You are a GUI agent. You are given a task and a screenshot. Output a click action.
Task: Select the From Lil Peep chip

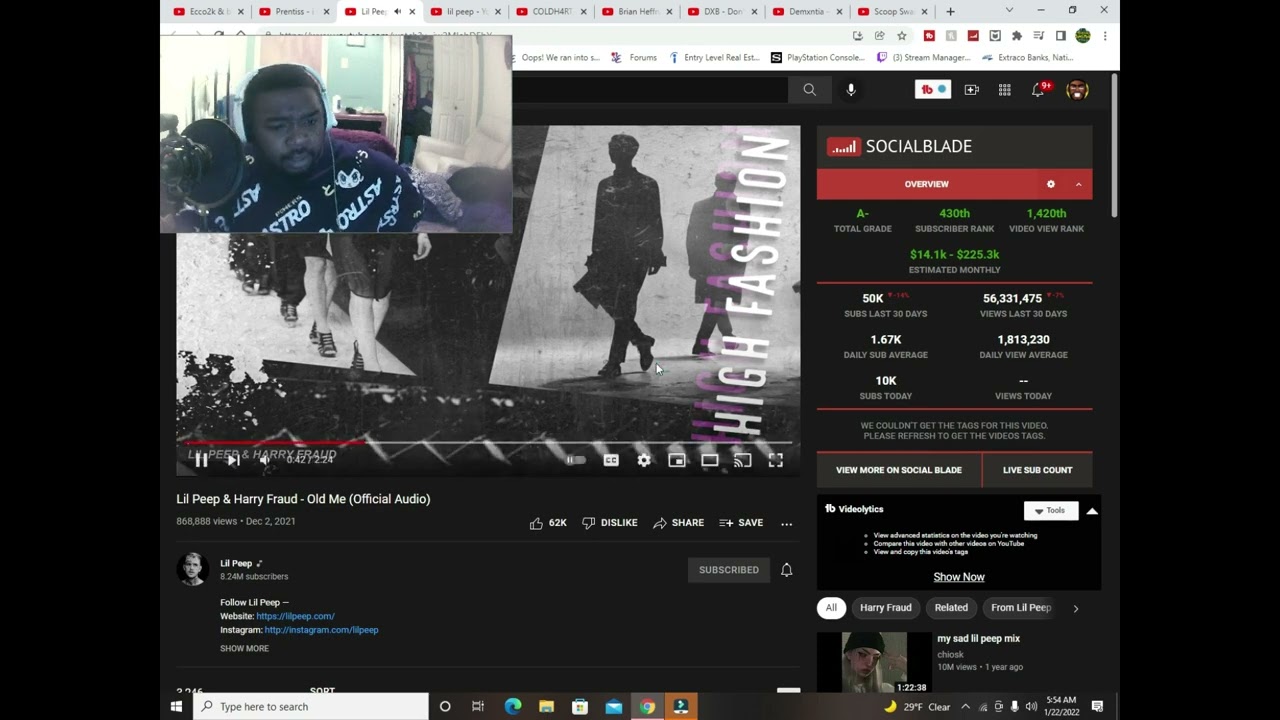pyautogui.click(x=1021, y=608)
